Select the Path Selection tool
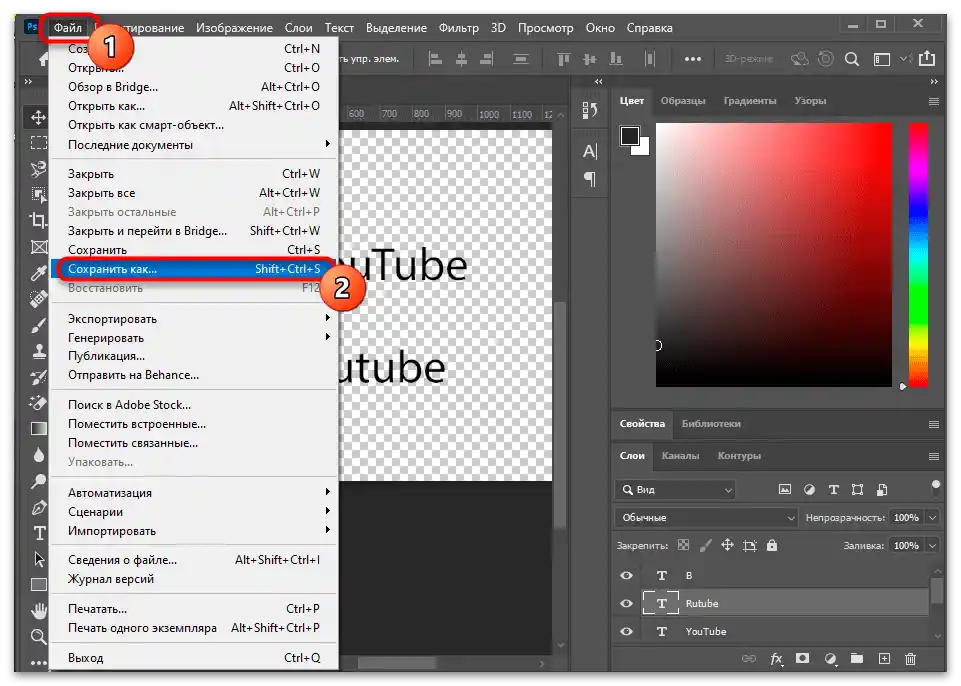 tap(39, 559)
